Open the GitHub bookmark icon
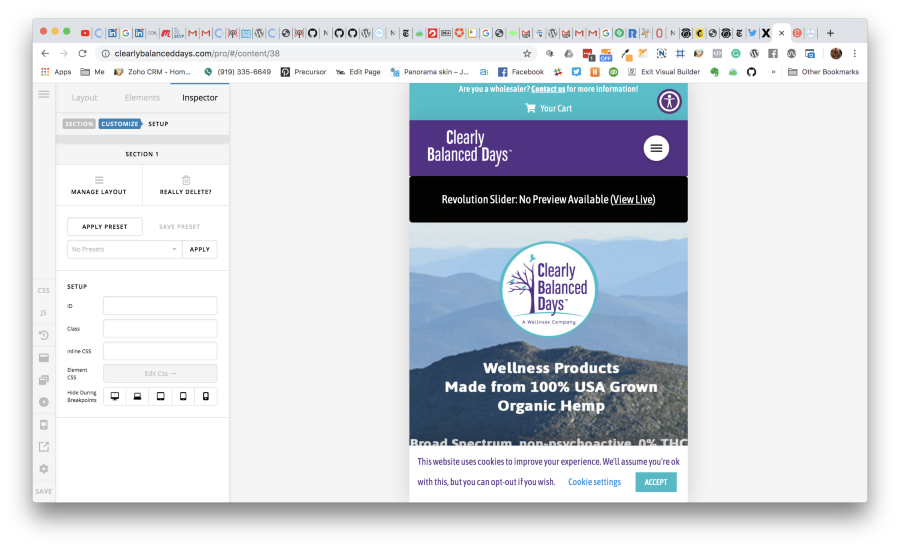This screenshot has width=900, height=549. coord(751,72)
